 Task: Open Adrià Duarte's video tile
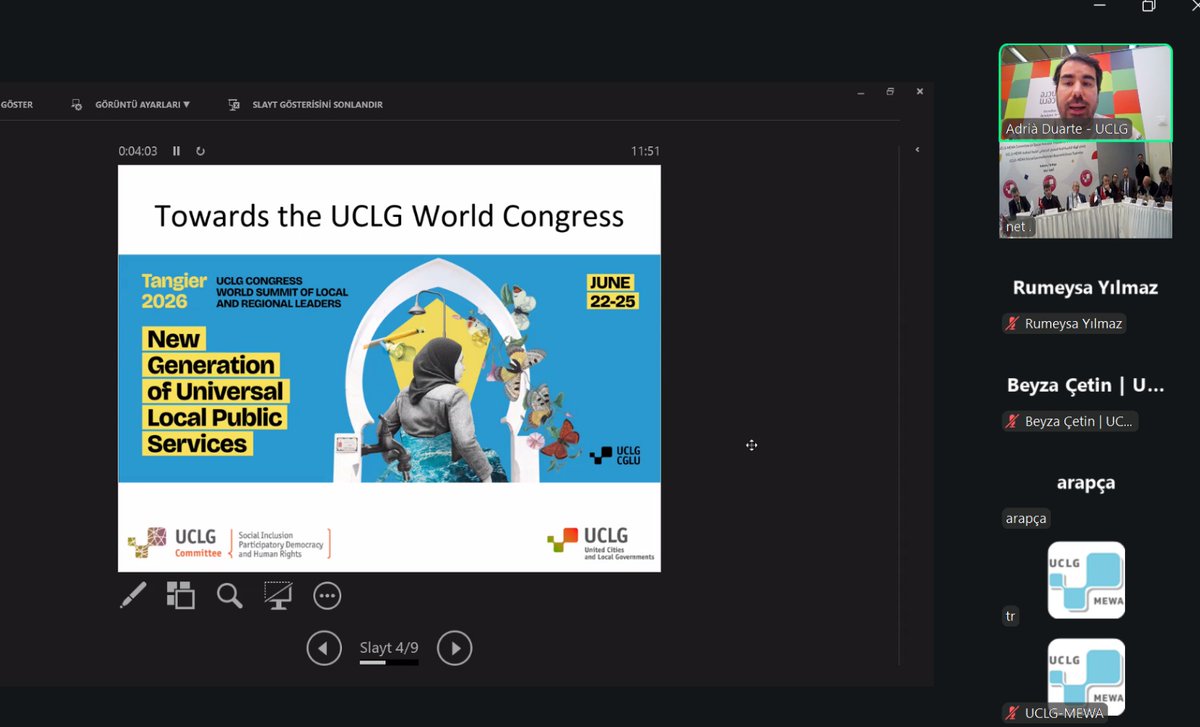click(x=1085, y=92)
